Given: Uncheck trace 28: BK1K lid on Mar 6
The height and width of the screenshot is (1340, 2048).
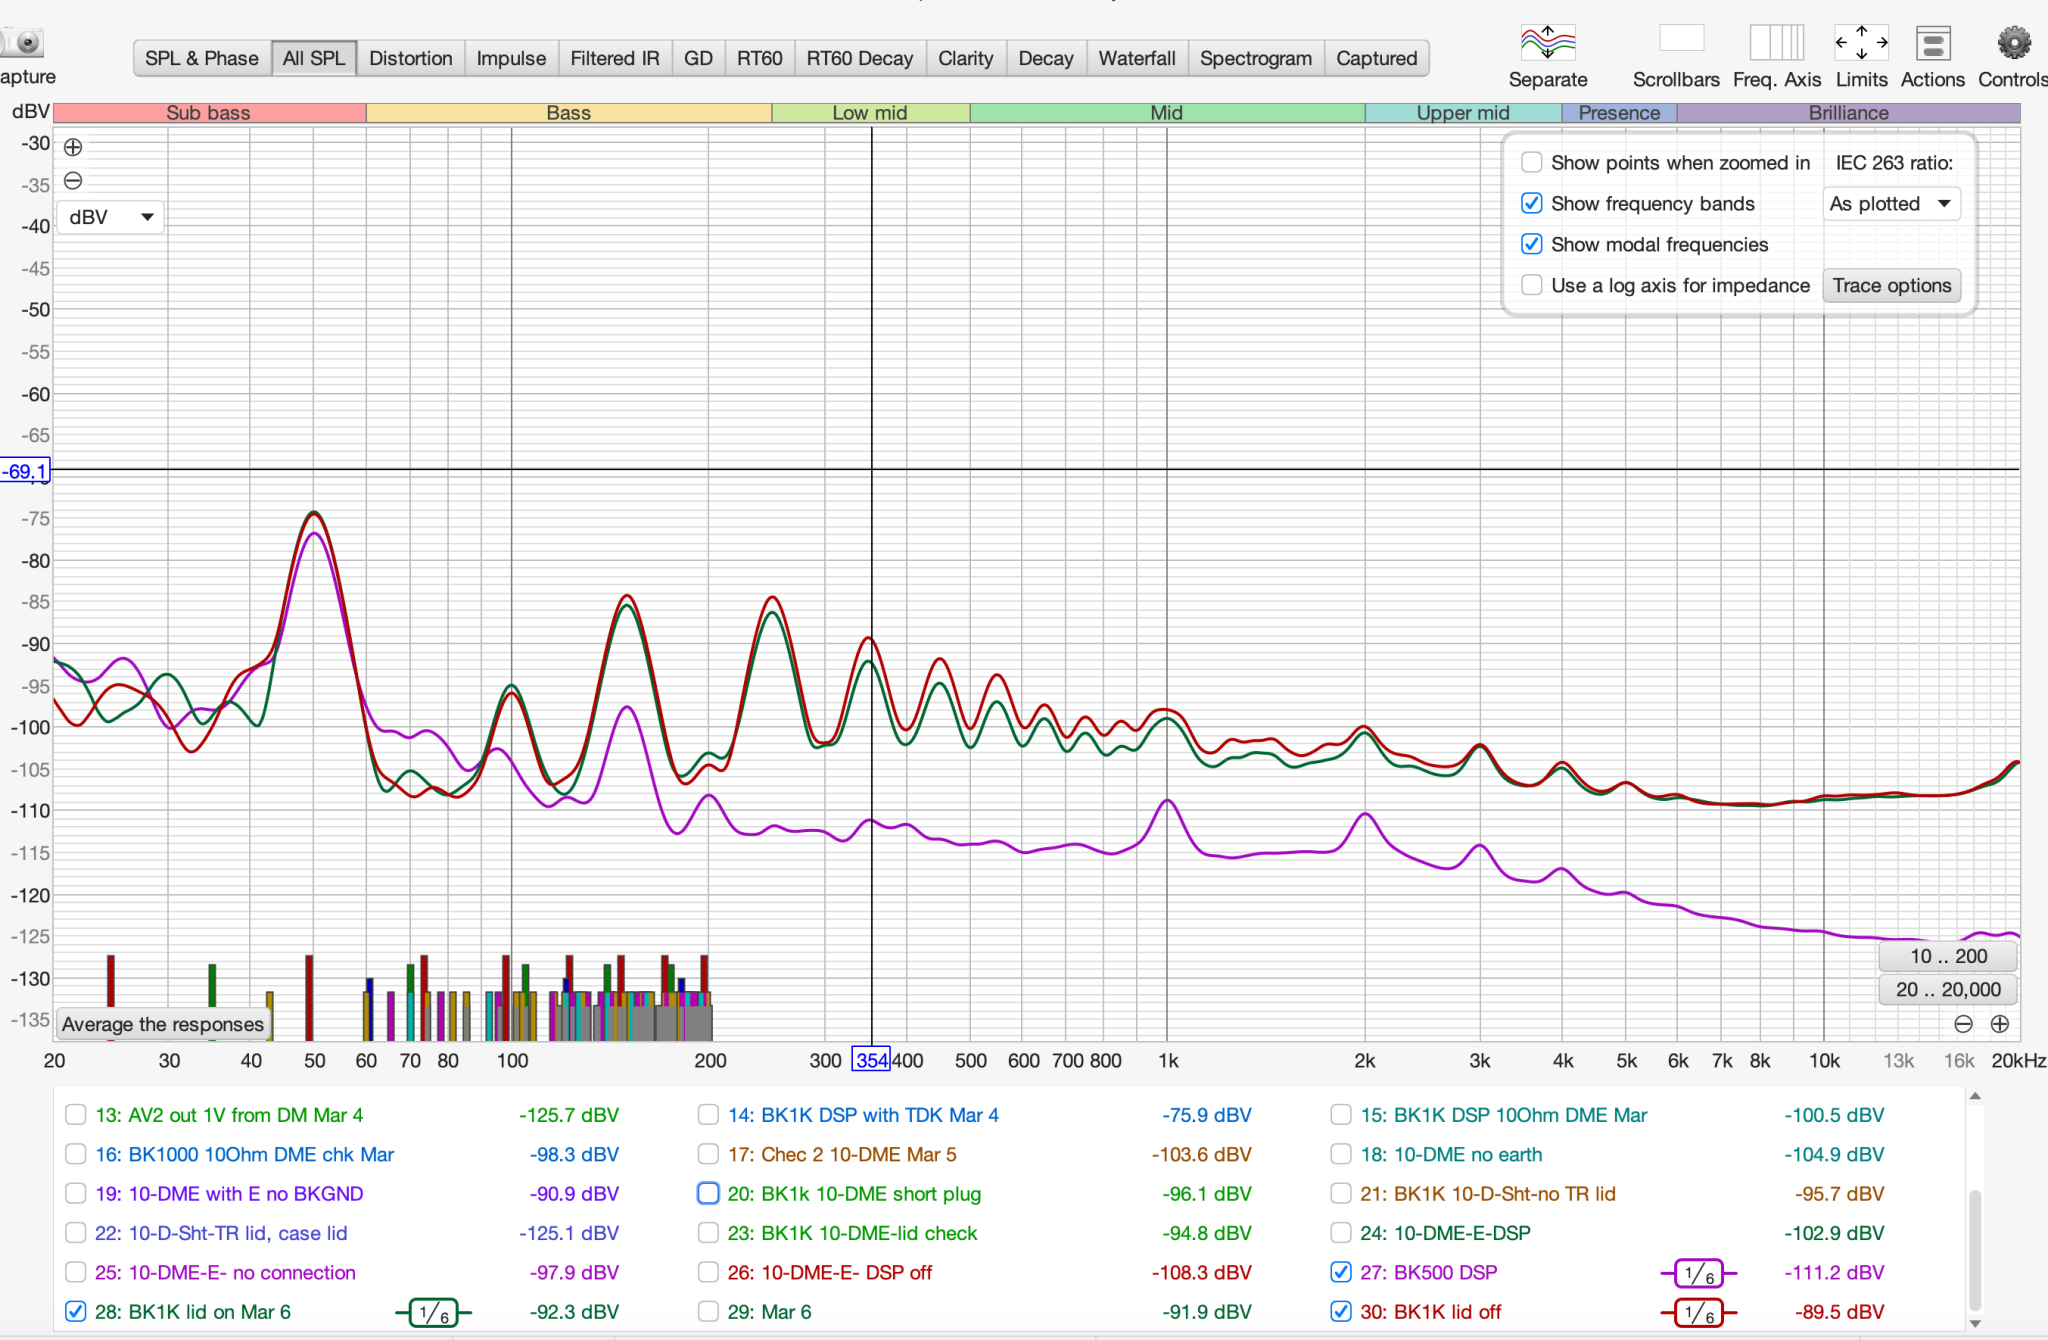Looking at the screenshot, I should pos(75,1311).
